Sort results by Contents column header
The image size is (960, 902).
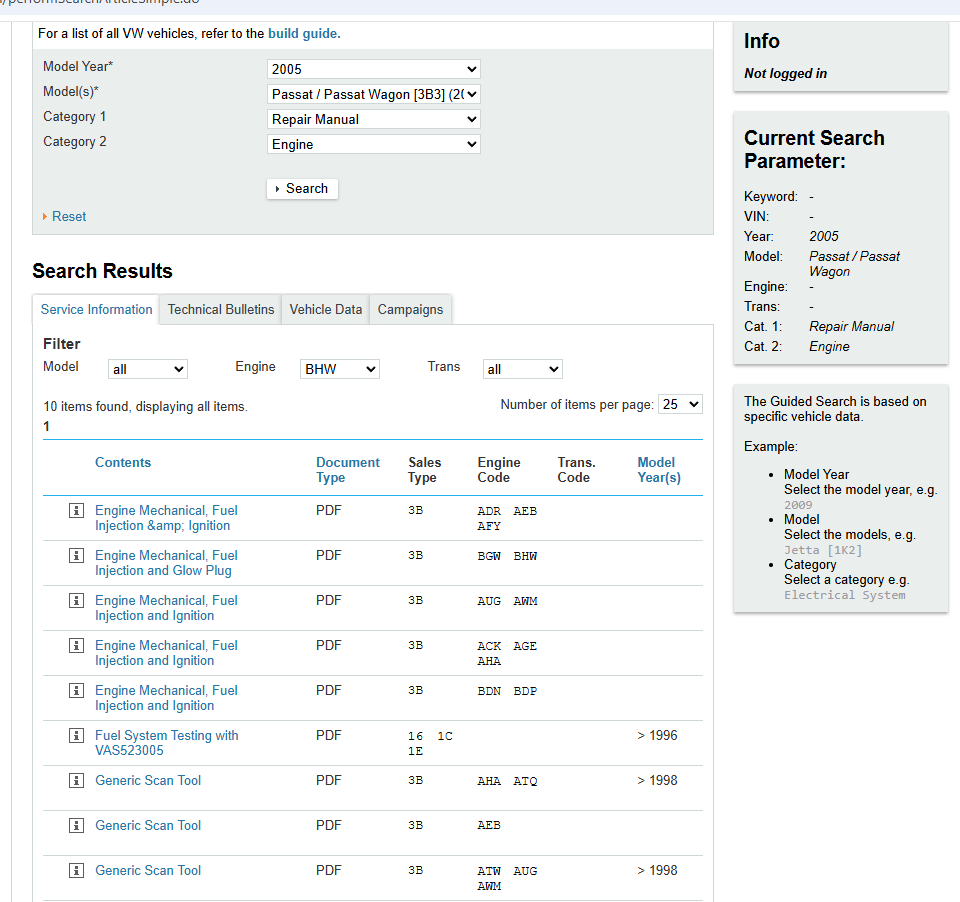pyautogui.click(x=123, y=463)
